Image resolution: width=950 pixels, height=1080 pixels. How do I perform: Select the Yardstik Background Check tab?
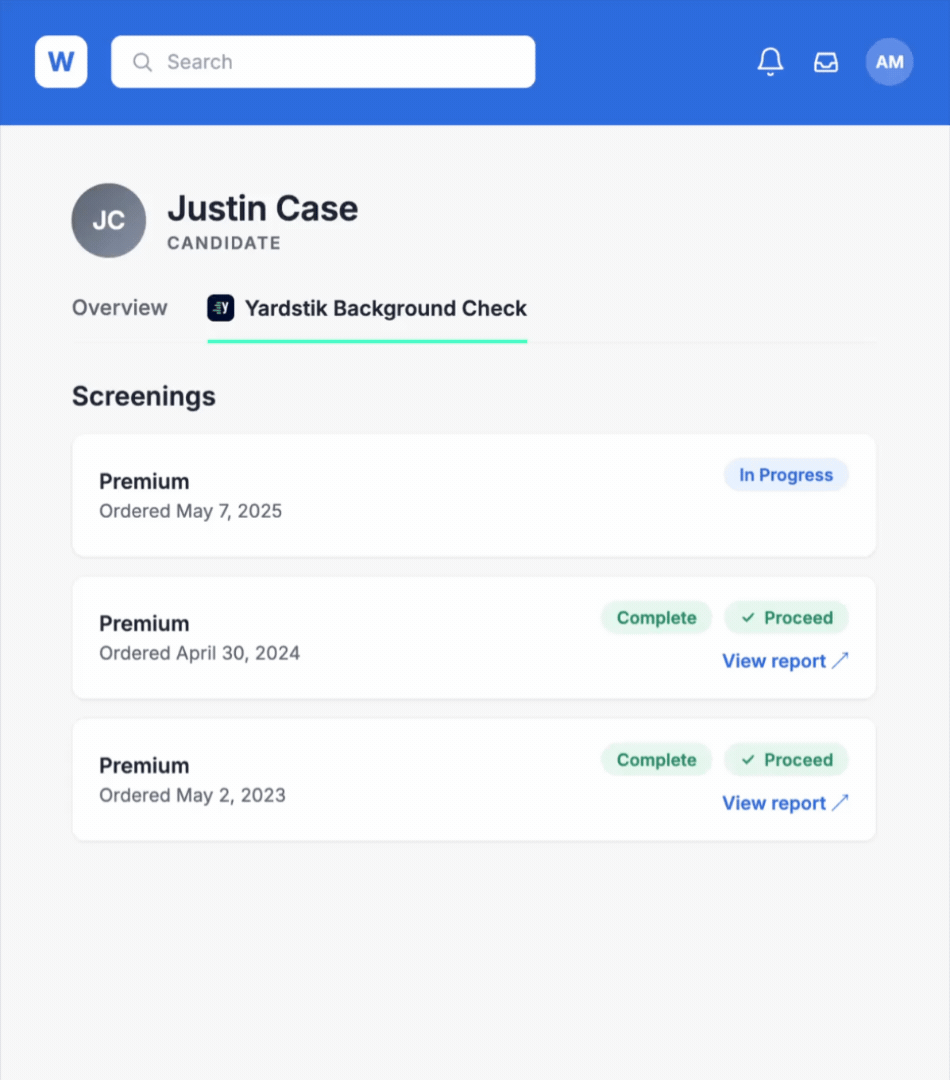367,309
